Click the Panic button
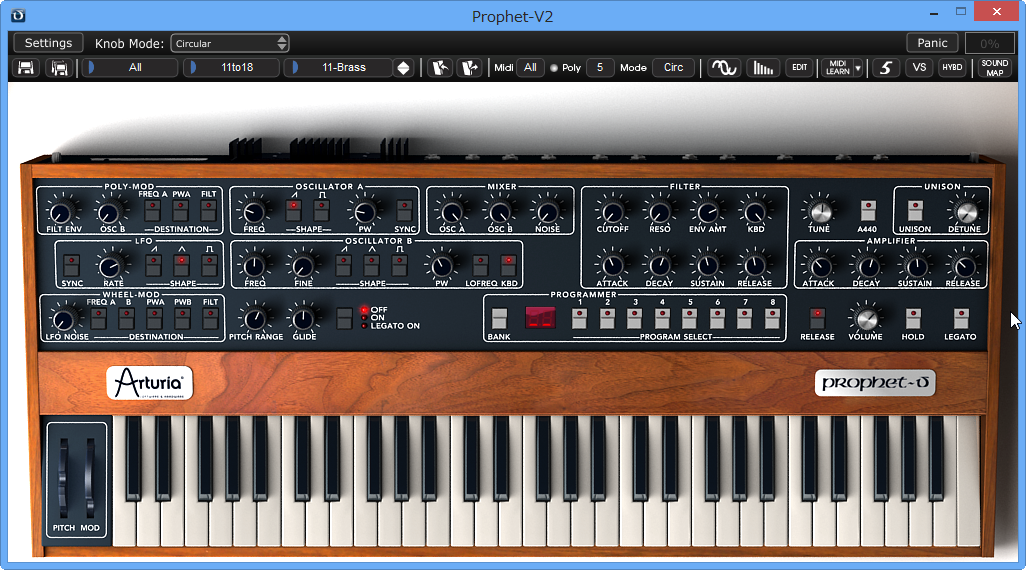This screenshot has width=1026, height=570. tap(932, 43)
